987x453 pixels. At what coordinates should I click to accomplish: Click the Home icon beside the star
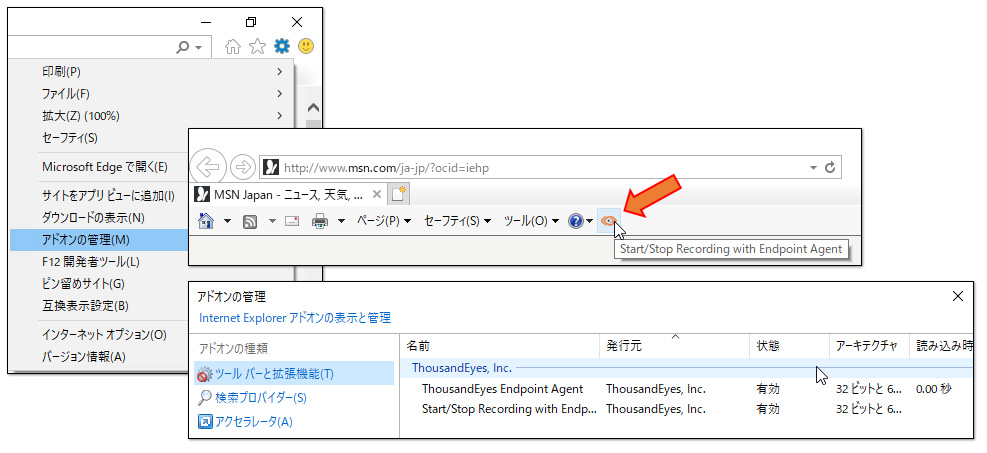tap(233, 46)
